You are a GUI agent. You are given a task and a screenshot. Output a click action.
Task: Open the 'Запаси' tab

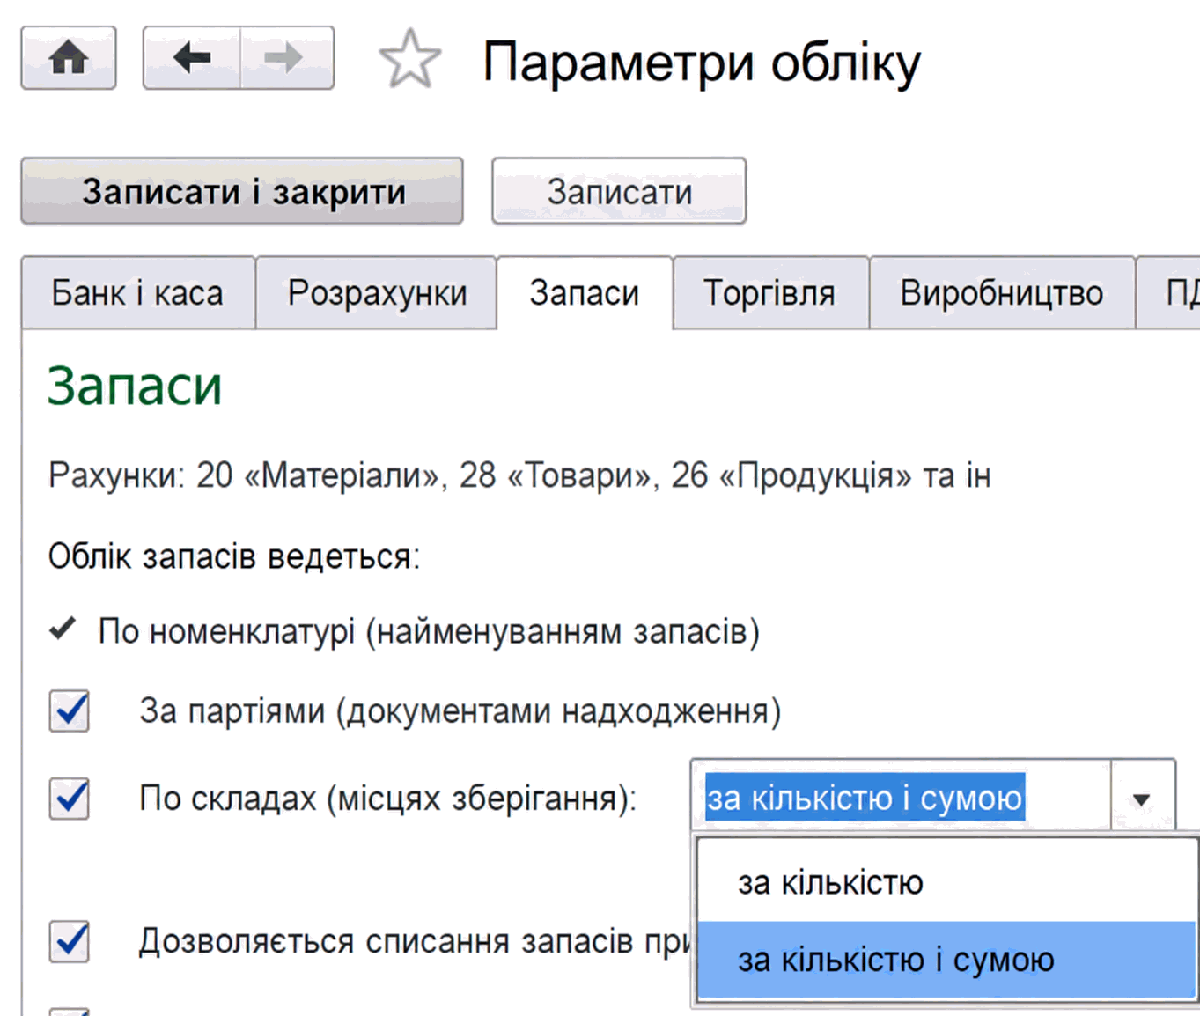(584, 293)
